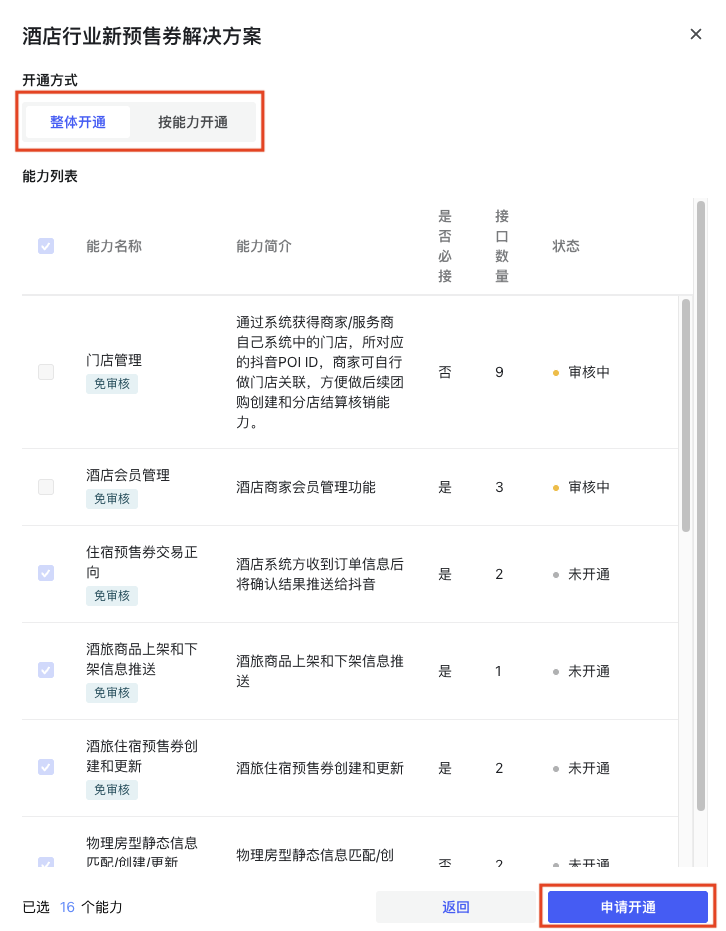Check the 酒店会员管理 row checkbox
This screenshot has width=726, height=931.
point(46,487)
